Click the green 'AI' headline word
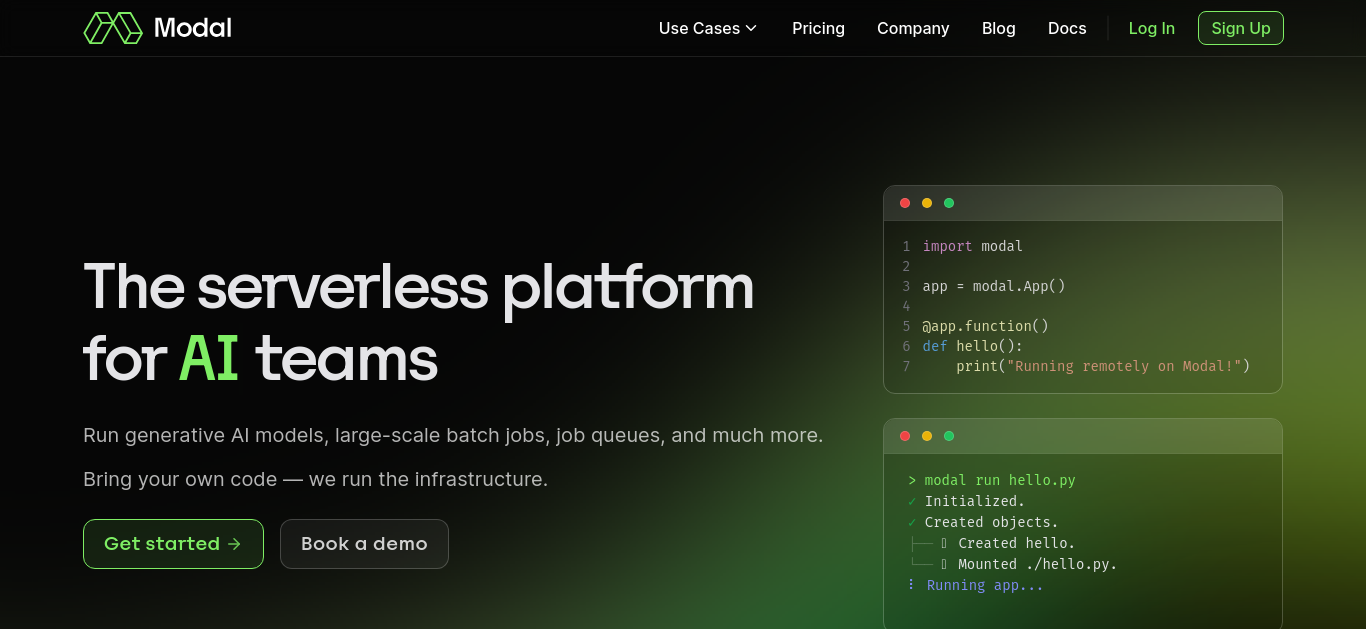Image resolution: width=1366 pixels, height=629 pixels. [209, 358]
